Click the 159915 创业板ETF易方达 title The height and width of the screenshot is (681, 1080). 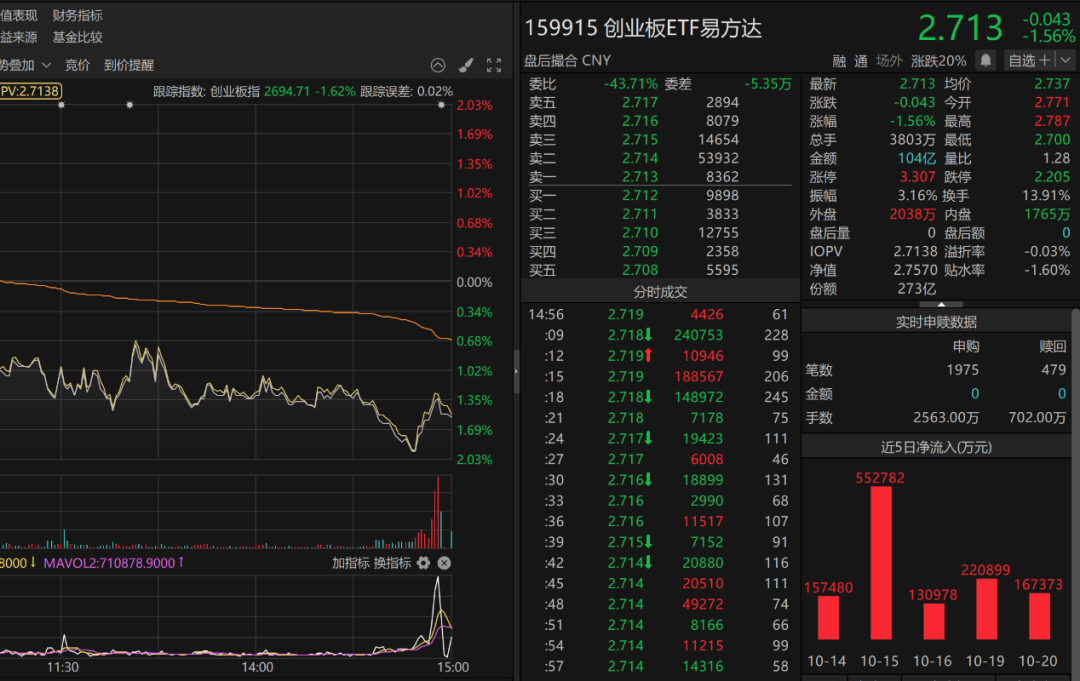(x=643, y=28)
